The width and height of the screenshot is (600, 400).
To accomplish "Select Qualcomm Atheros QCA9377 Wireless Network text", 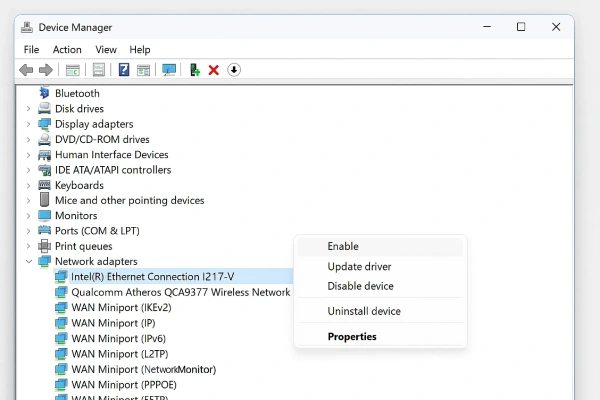I will (181, 292).
